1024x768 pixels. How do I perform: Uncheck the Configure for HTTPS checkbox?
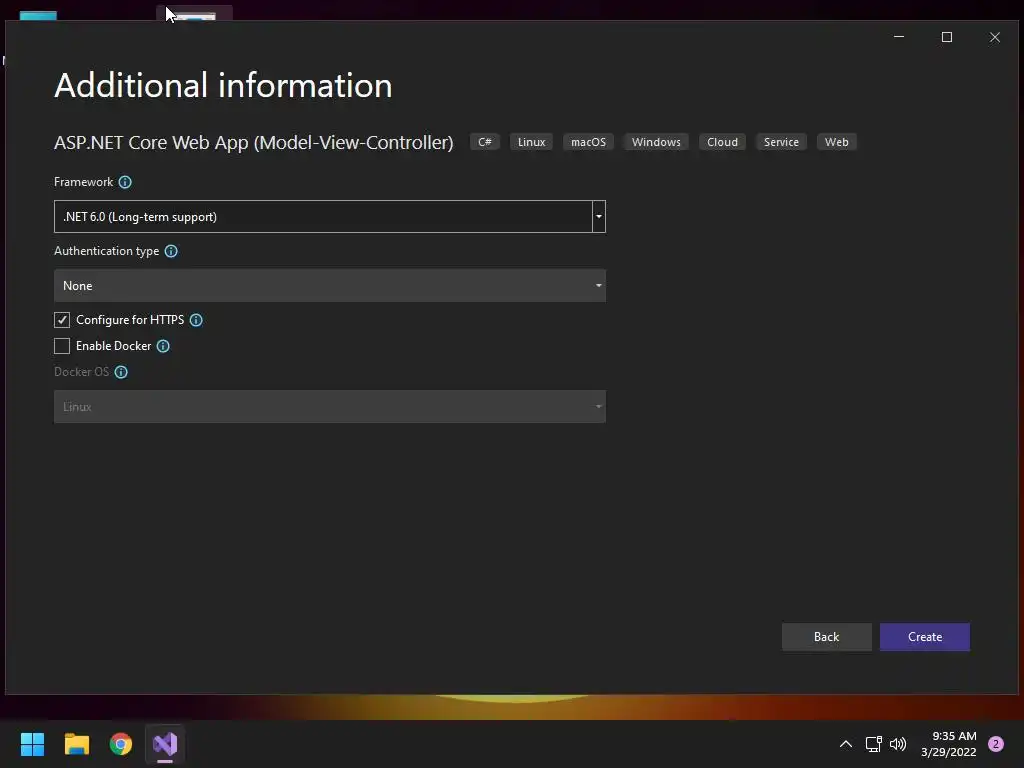62,320
